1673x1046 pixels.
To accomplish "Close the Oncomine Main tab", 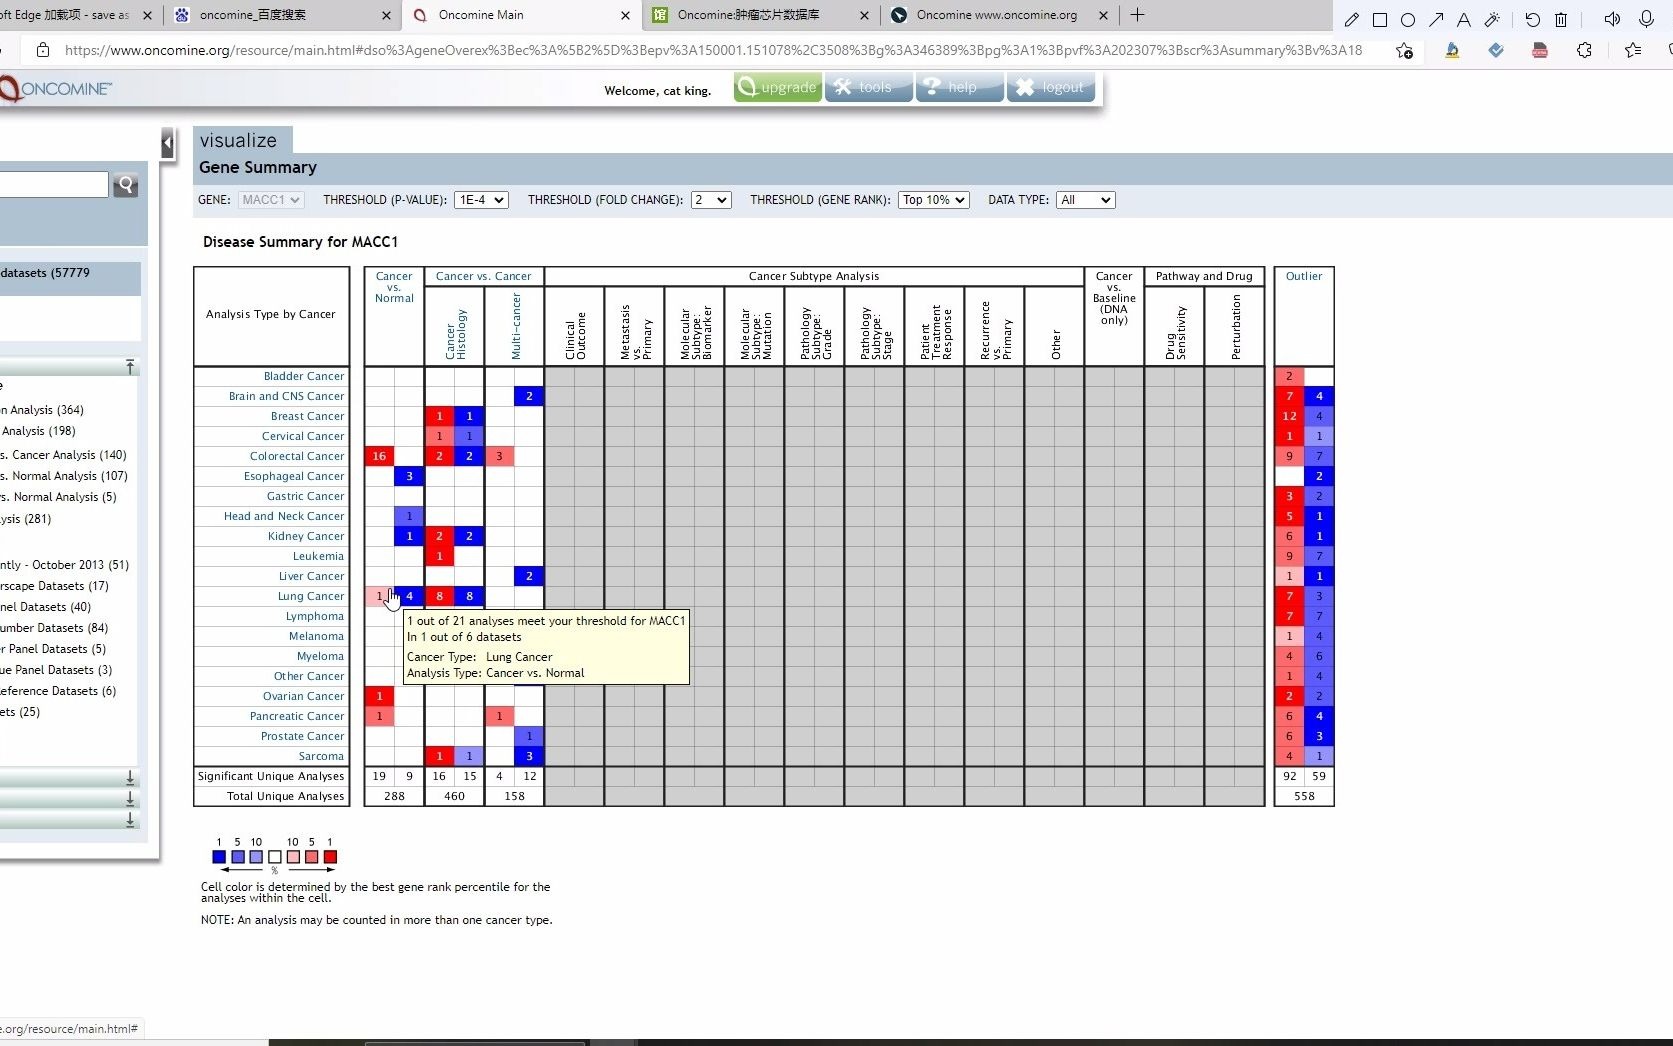I will click(625, 15).
